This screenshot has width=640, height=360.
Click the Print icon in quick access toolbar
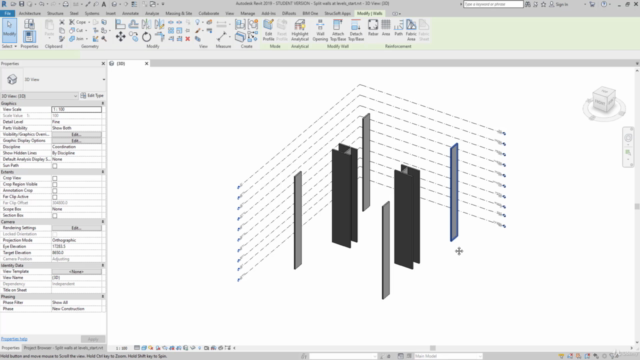tap(66, 4)
